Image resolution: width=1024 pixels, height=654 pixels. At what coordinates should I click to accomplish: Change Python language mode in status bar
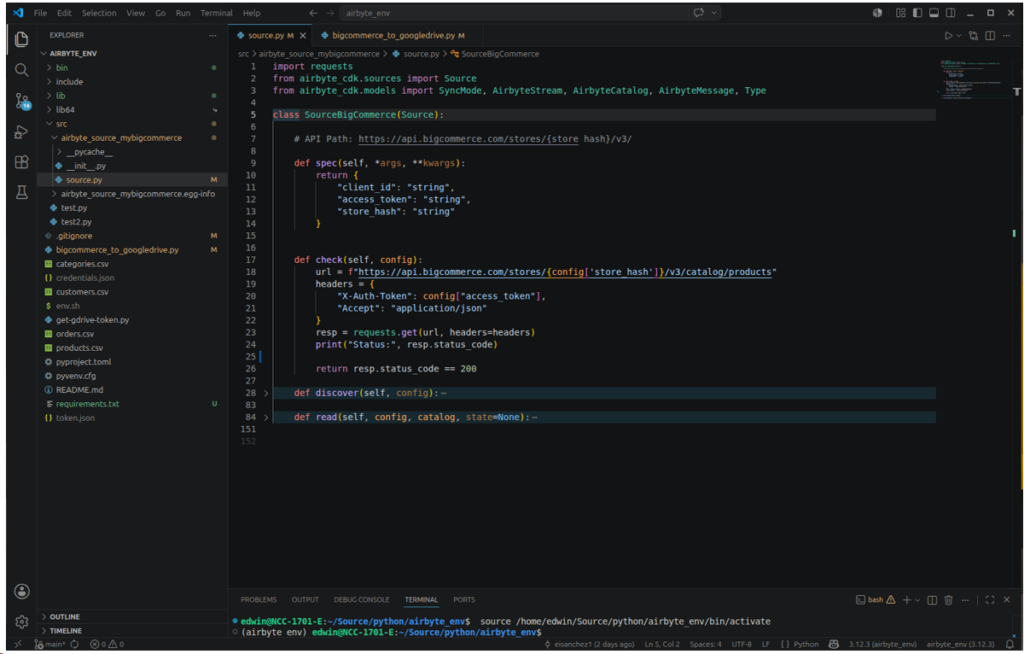pyautogui.click(x=806, y=644)
